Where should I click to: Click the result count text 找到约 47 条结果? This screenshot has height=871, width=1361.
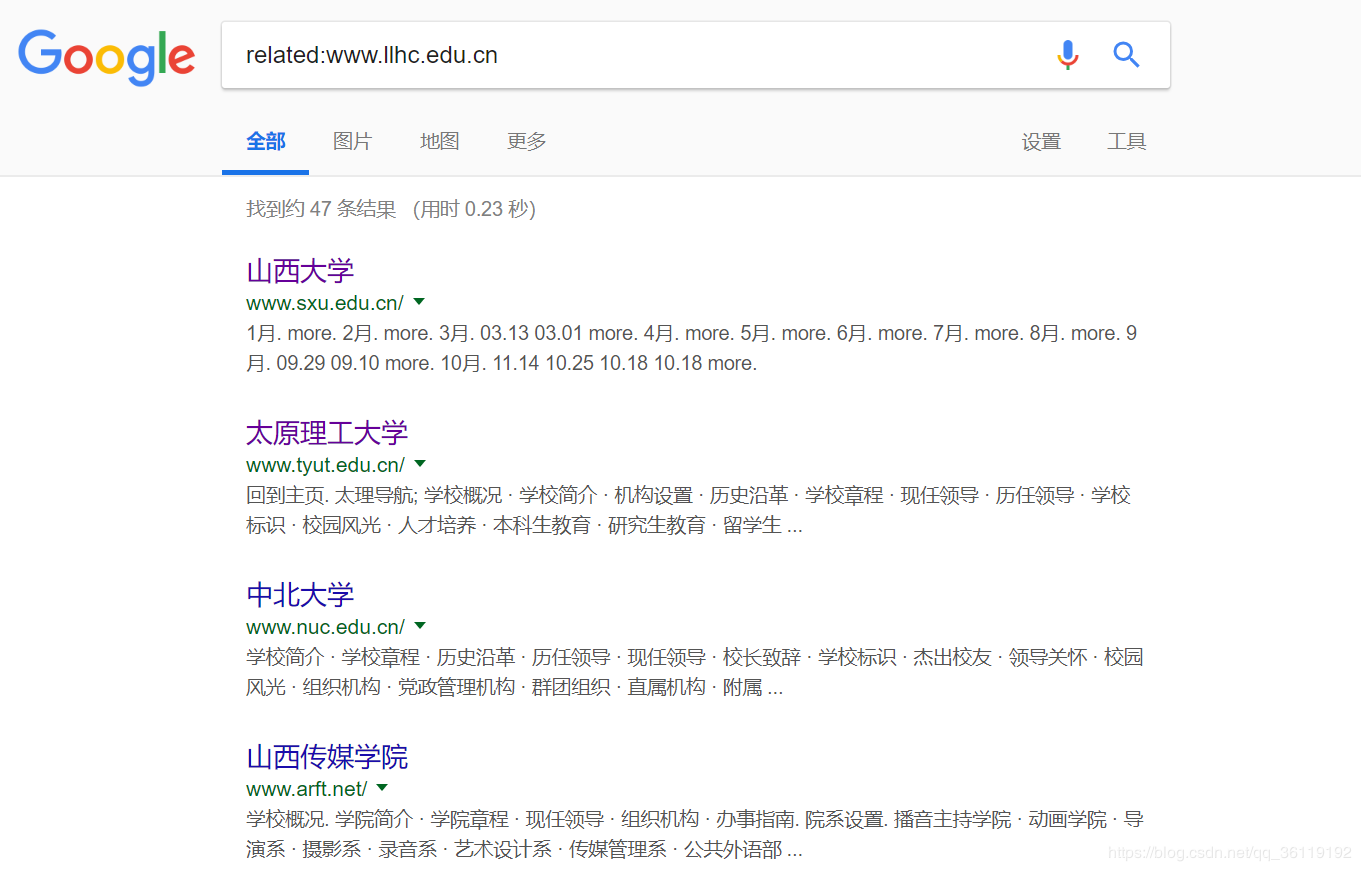pos(321,209)
